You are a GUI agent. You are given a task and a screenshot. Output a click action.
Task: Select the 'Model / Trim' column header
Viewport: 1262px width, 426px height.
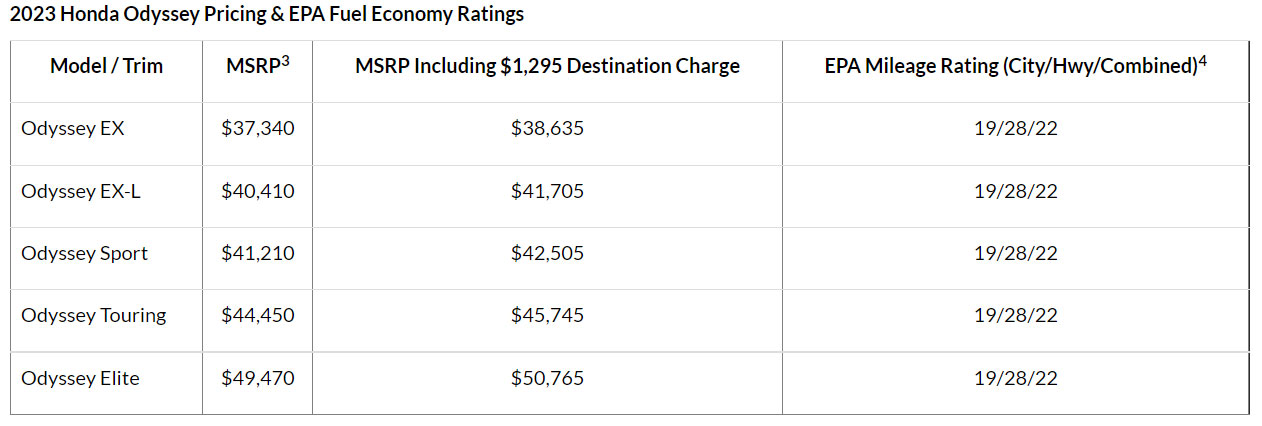pyautogui.click(x=106, y=66)
